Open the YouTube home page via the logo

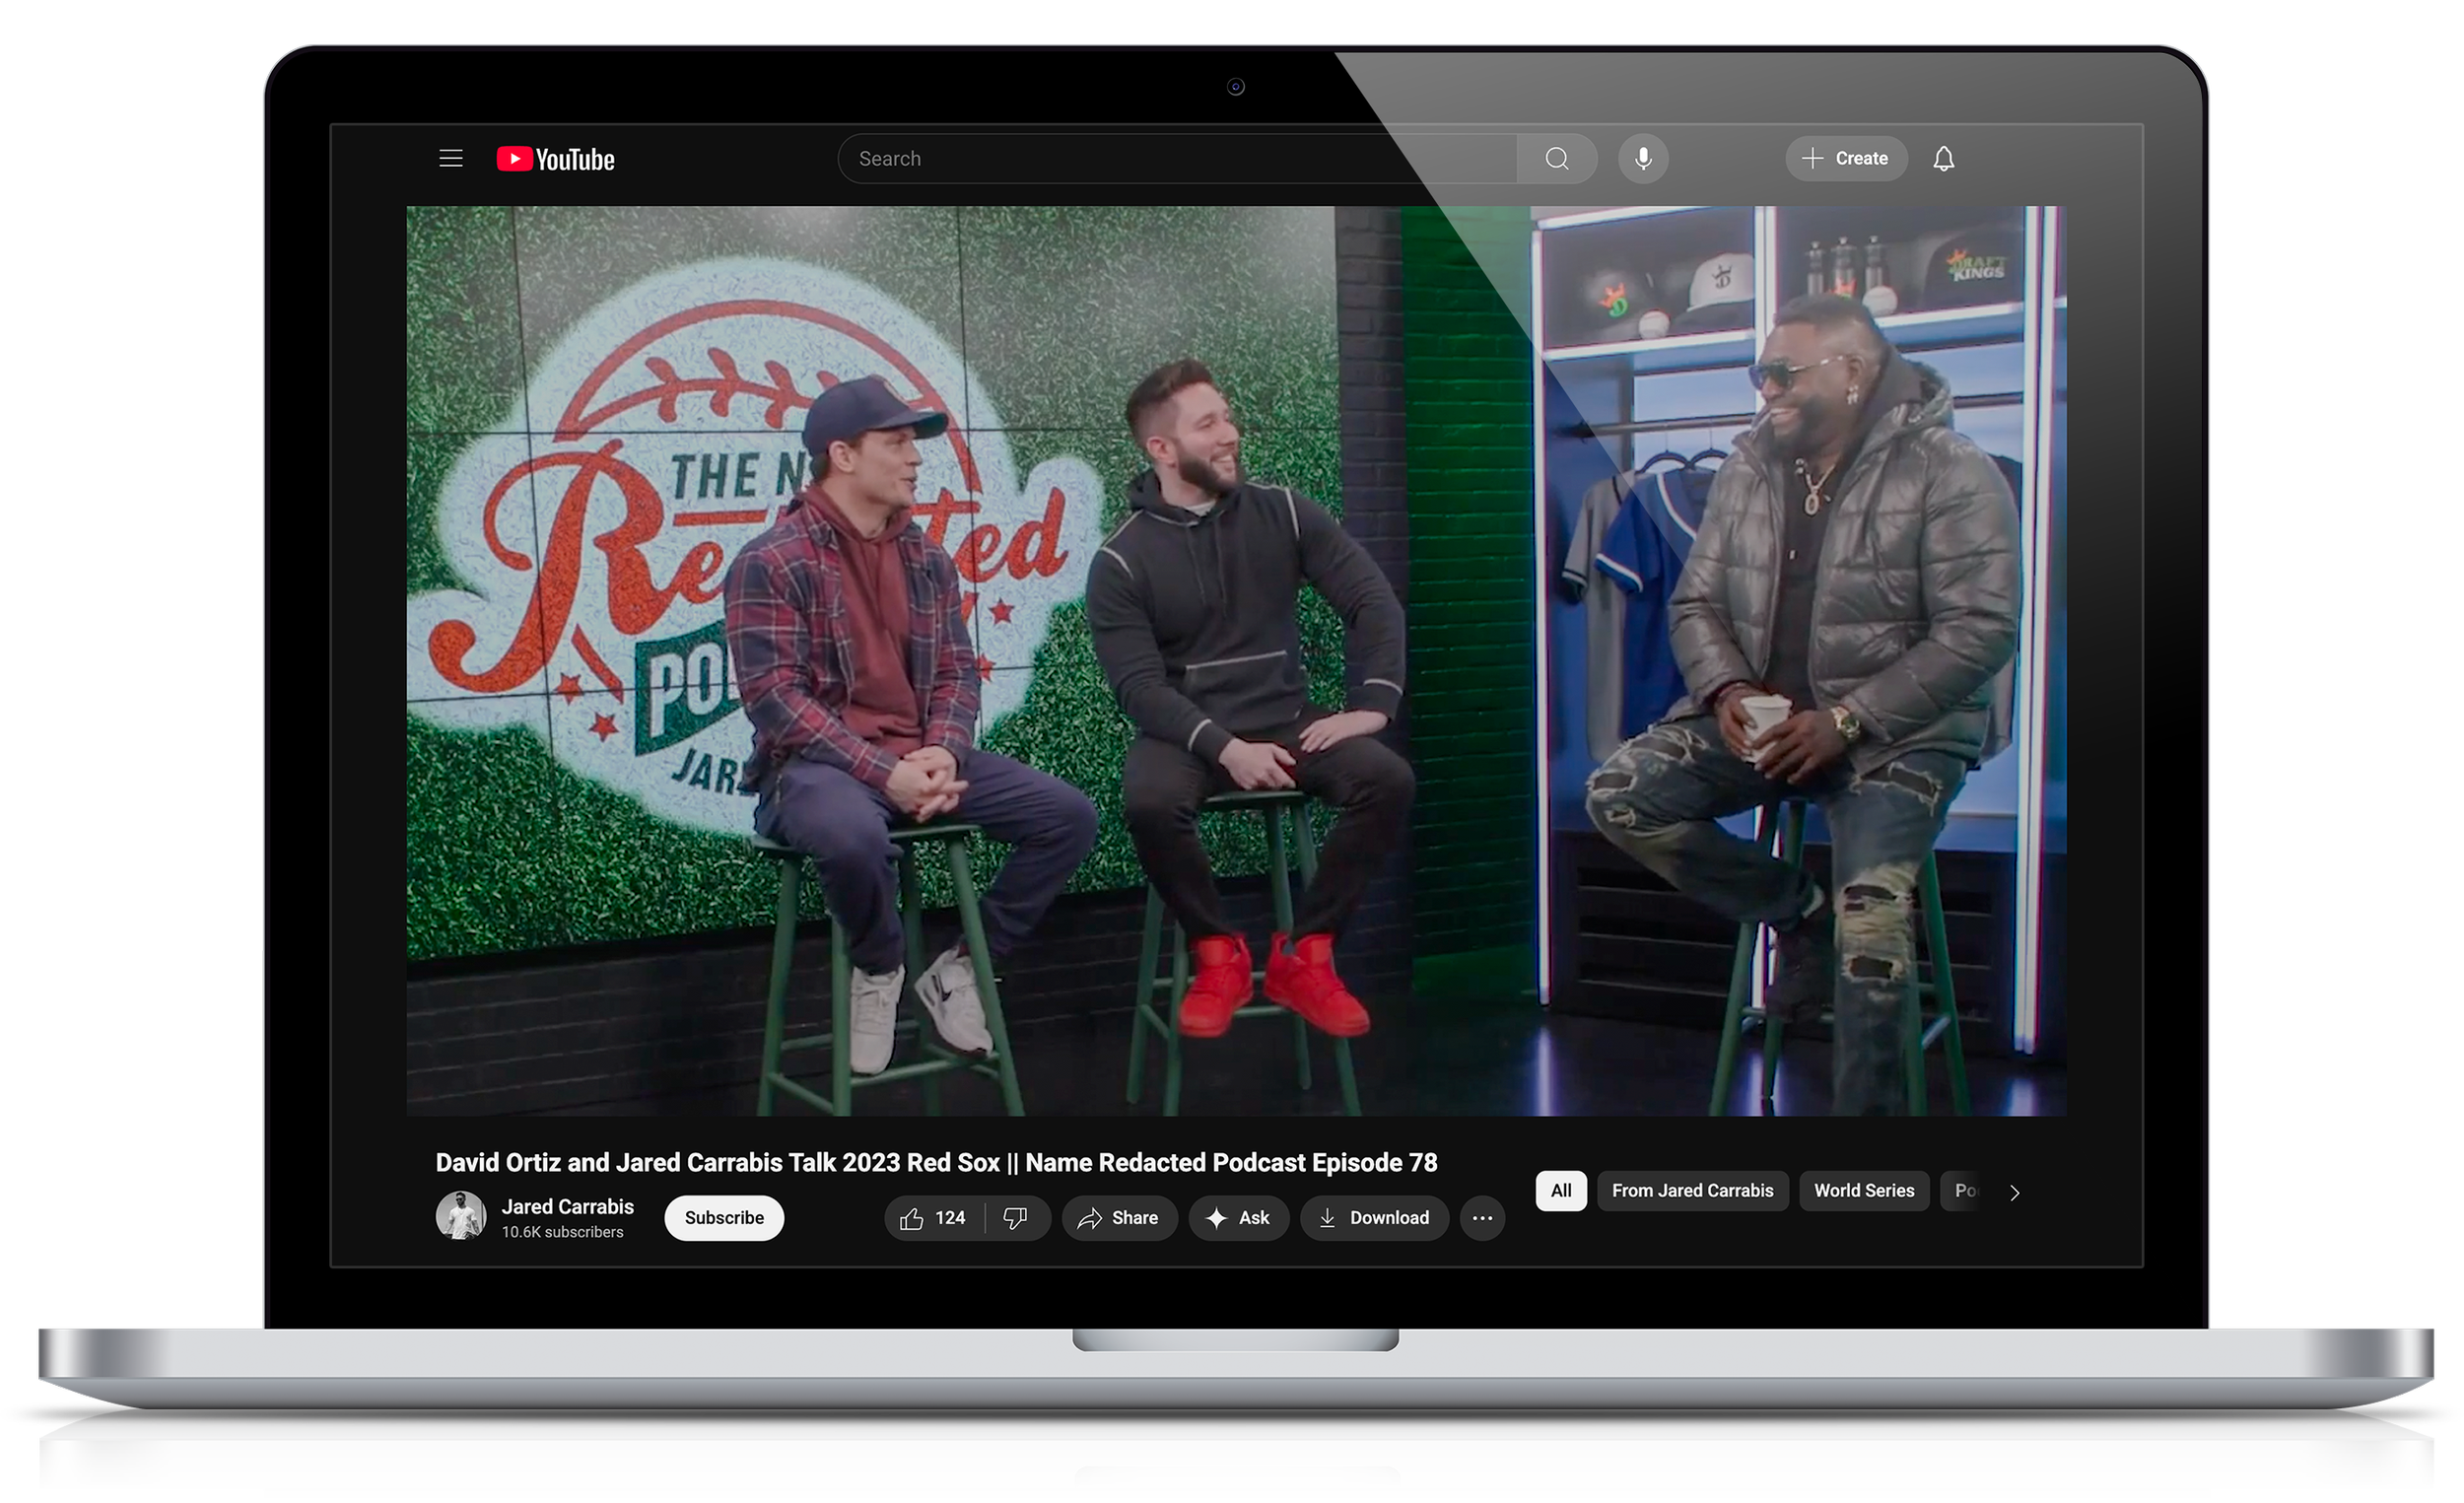point(554,158)
